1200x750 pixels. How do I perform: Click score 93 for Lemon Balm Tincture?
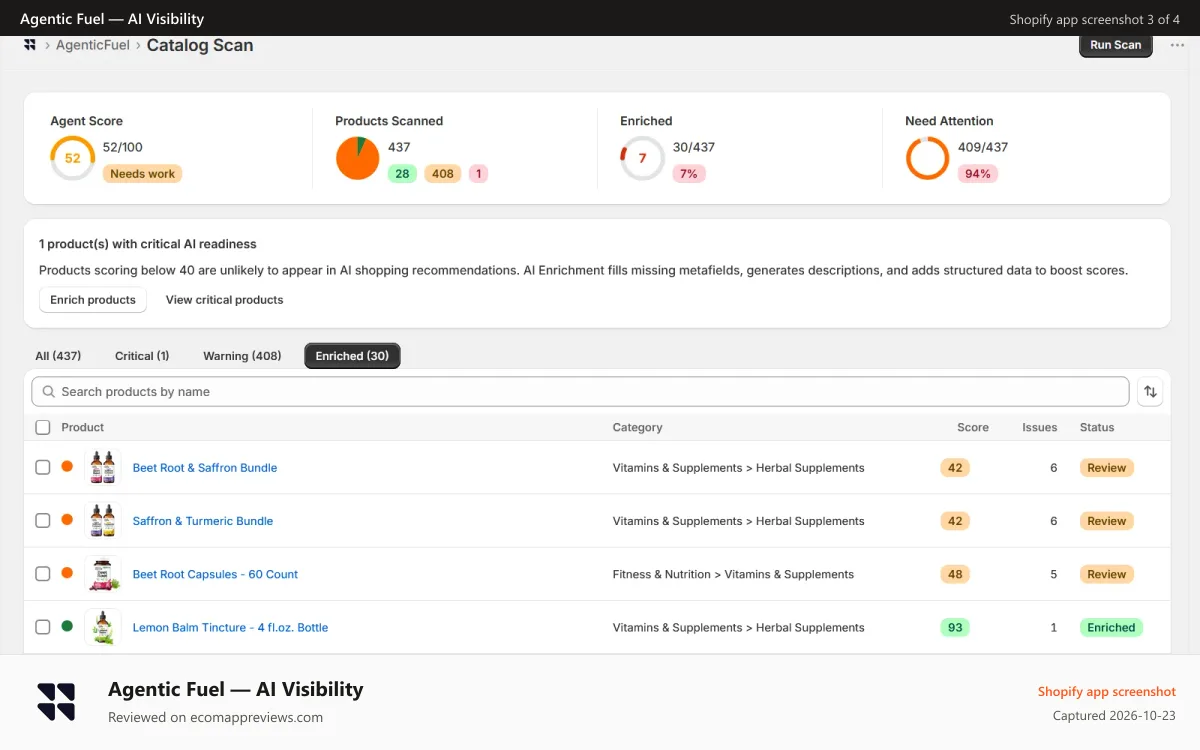point(955,627)
